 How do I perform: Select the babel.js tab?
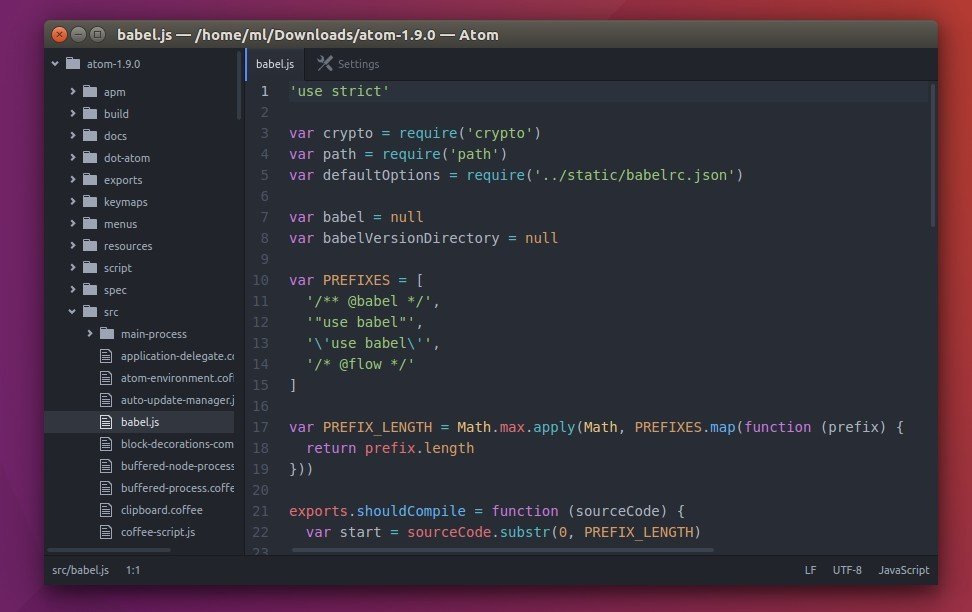pyautogui.click(x=275, y=63)
